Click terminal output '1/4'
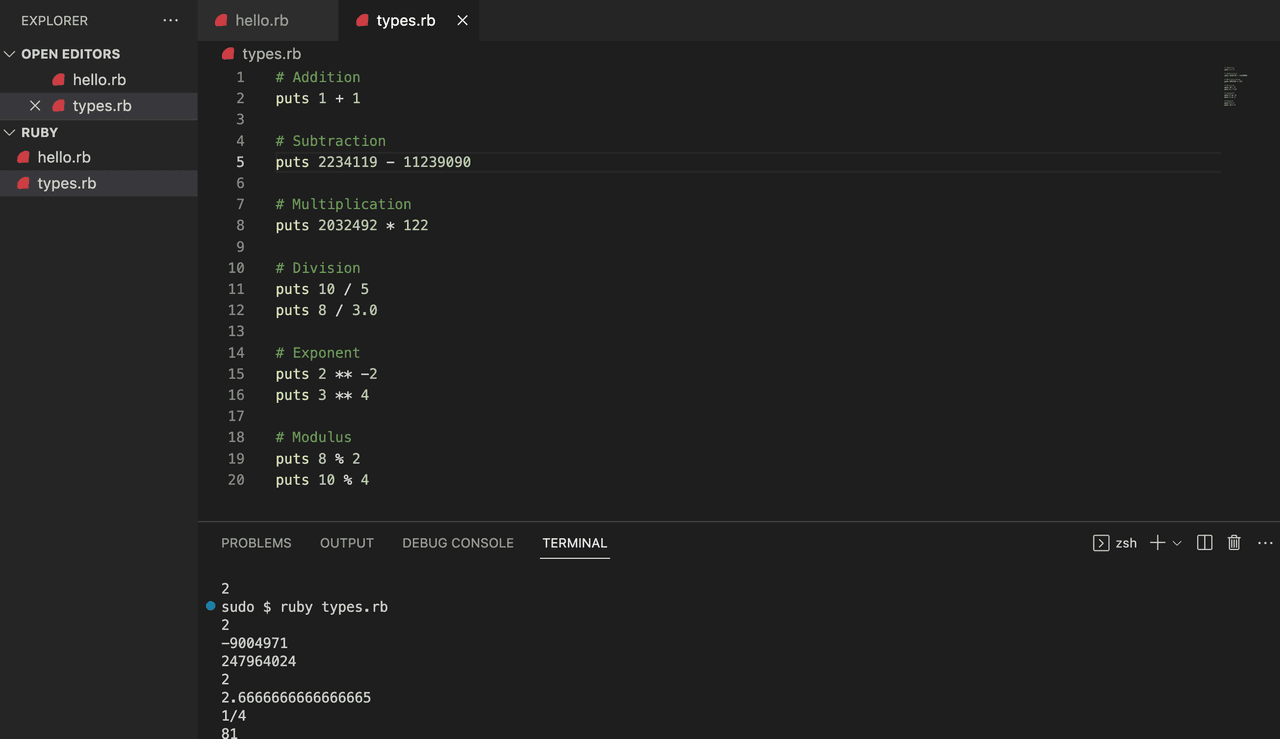Viewport: 1280px width, 739px height. 233,715
